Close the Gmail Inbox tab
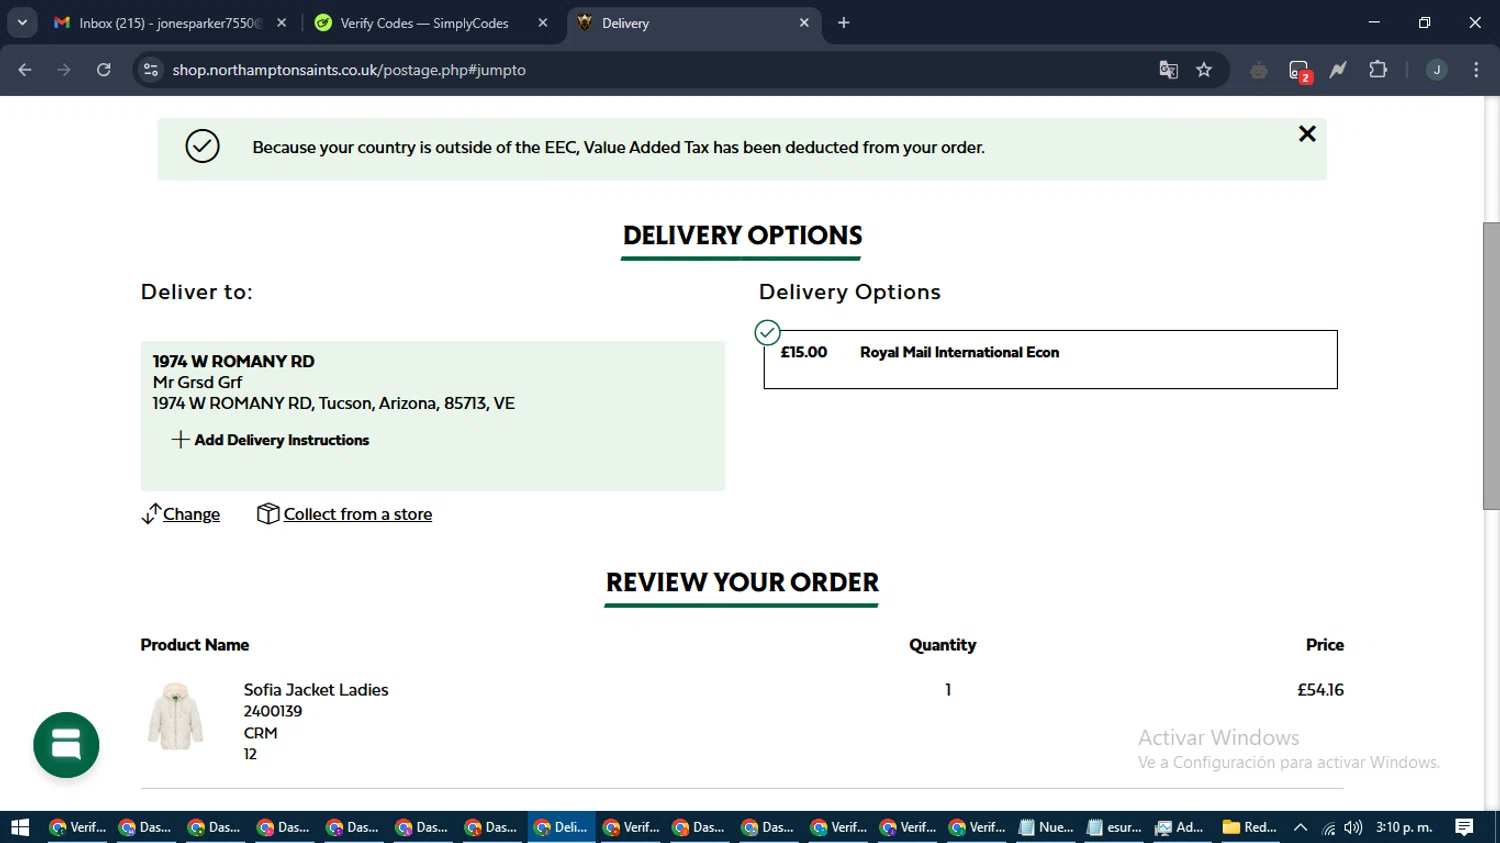 pyautogui.click(x=281, y=23)
